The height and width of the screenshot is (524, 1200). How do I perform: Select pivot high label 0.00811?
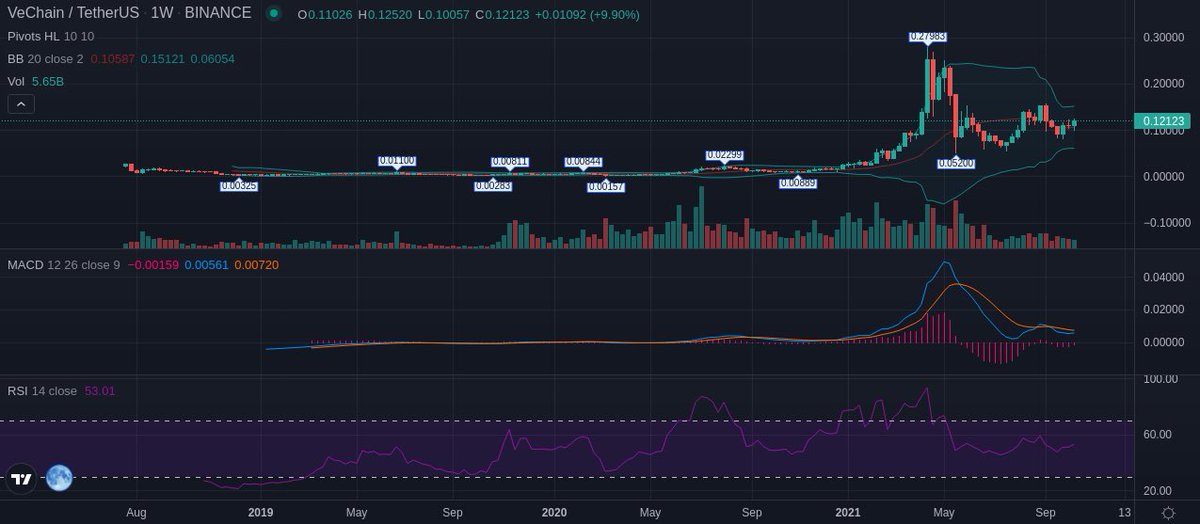[510, 161]
